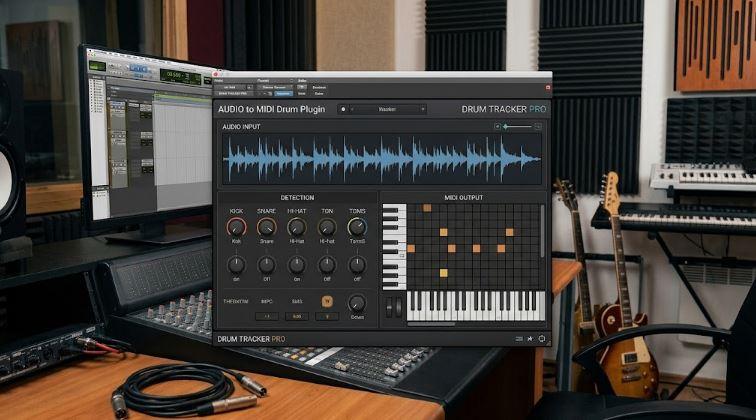This screenshot has width=756, height=420.
Task: Open the preset dropdown arrow in plugin header
Action: [x=422, y=109]
